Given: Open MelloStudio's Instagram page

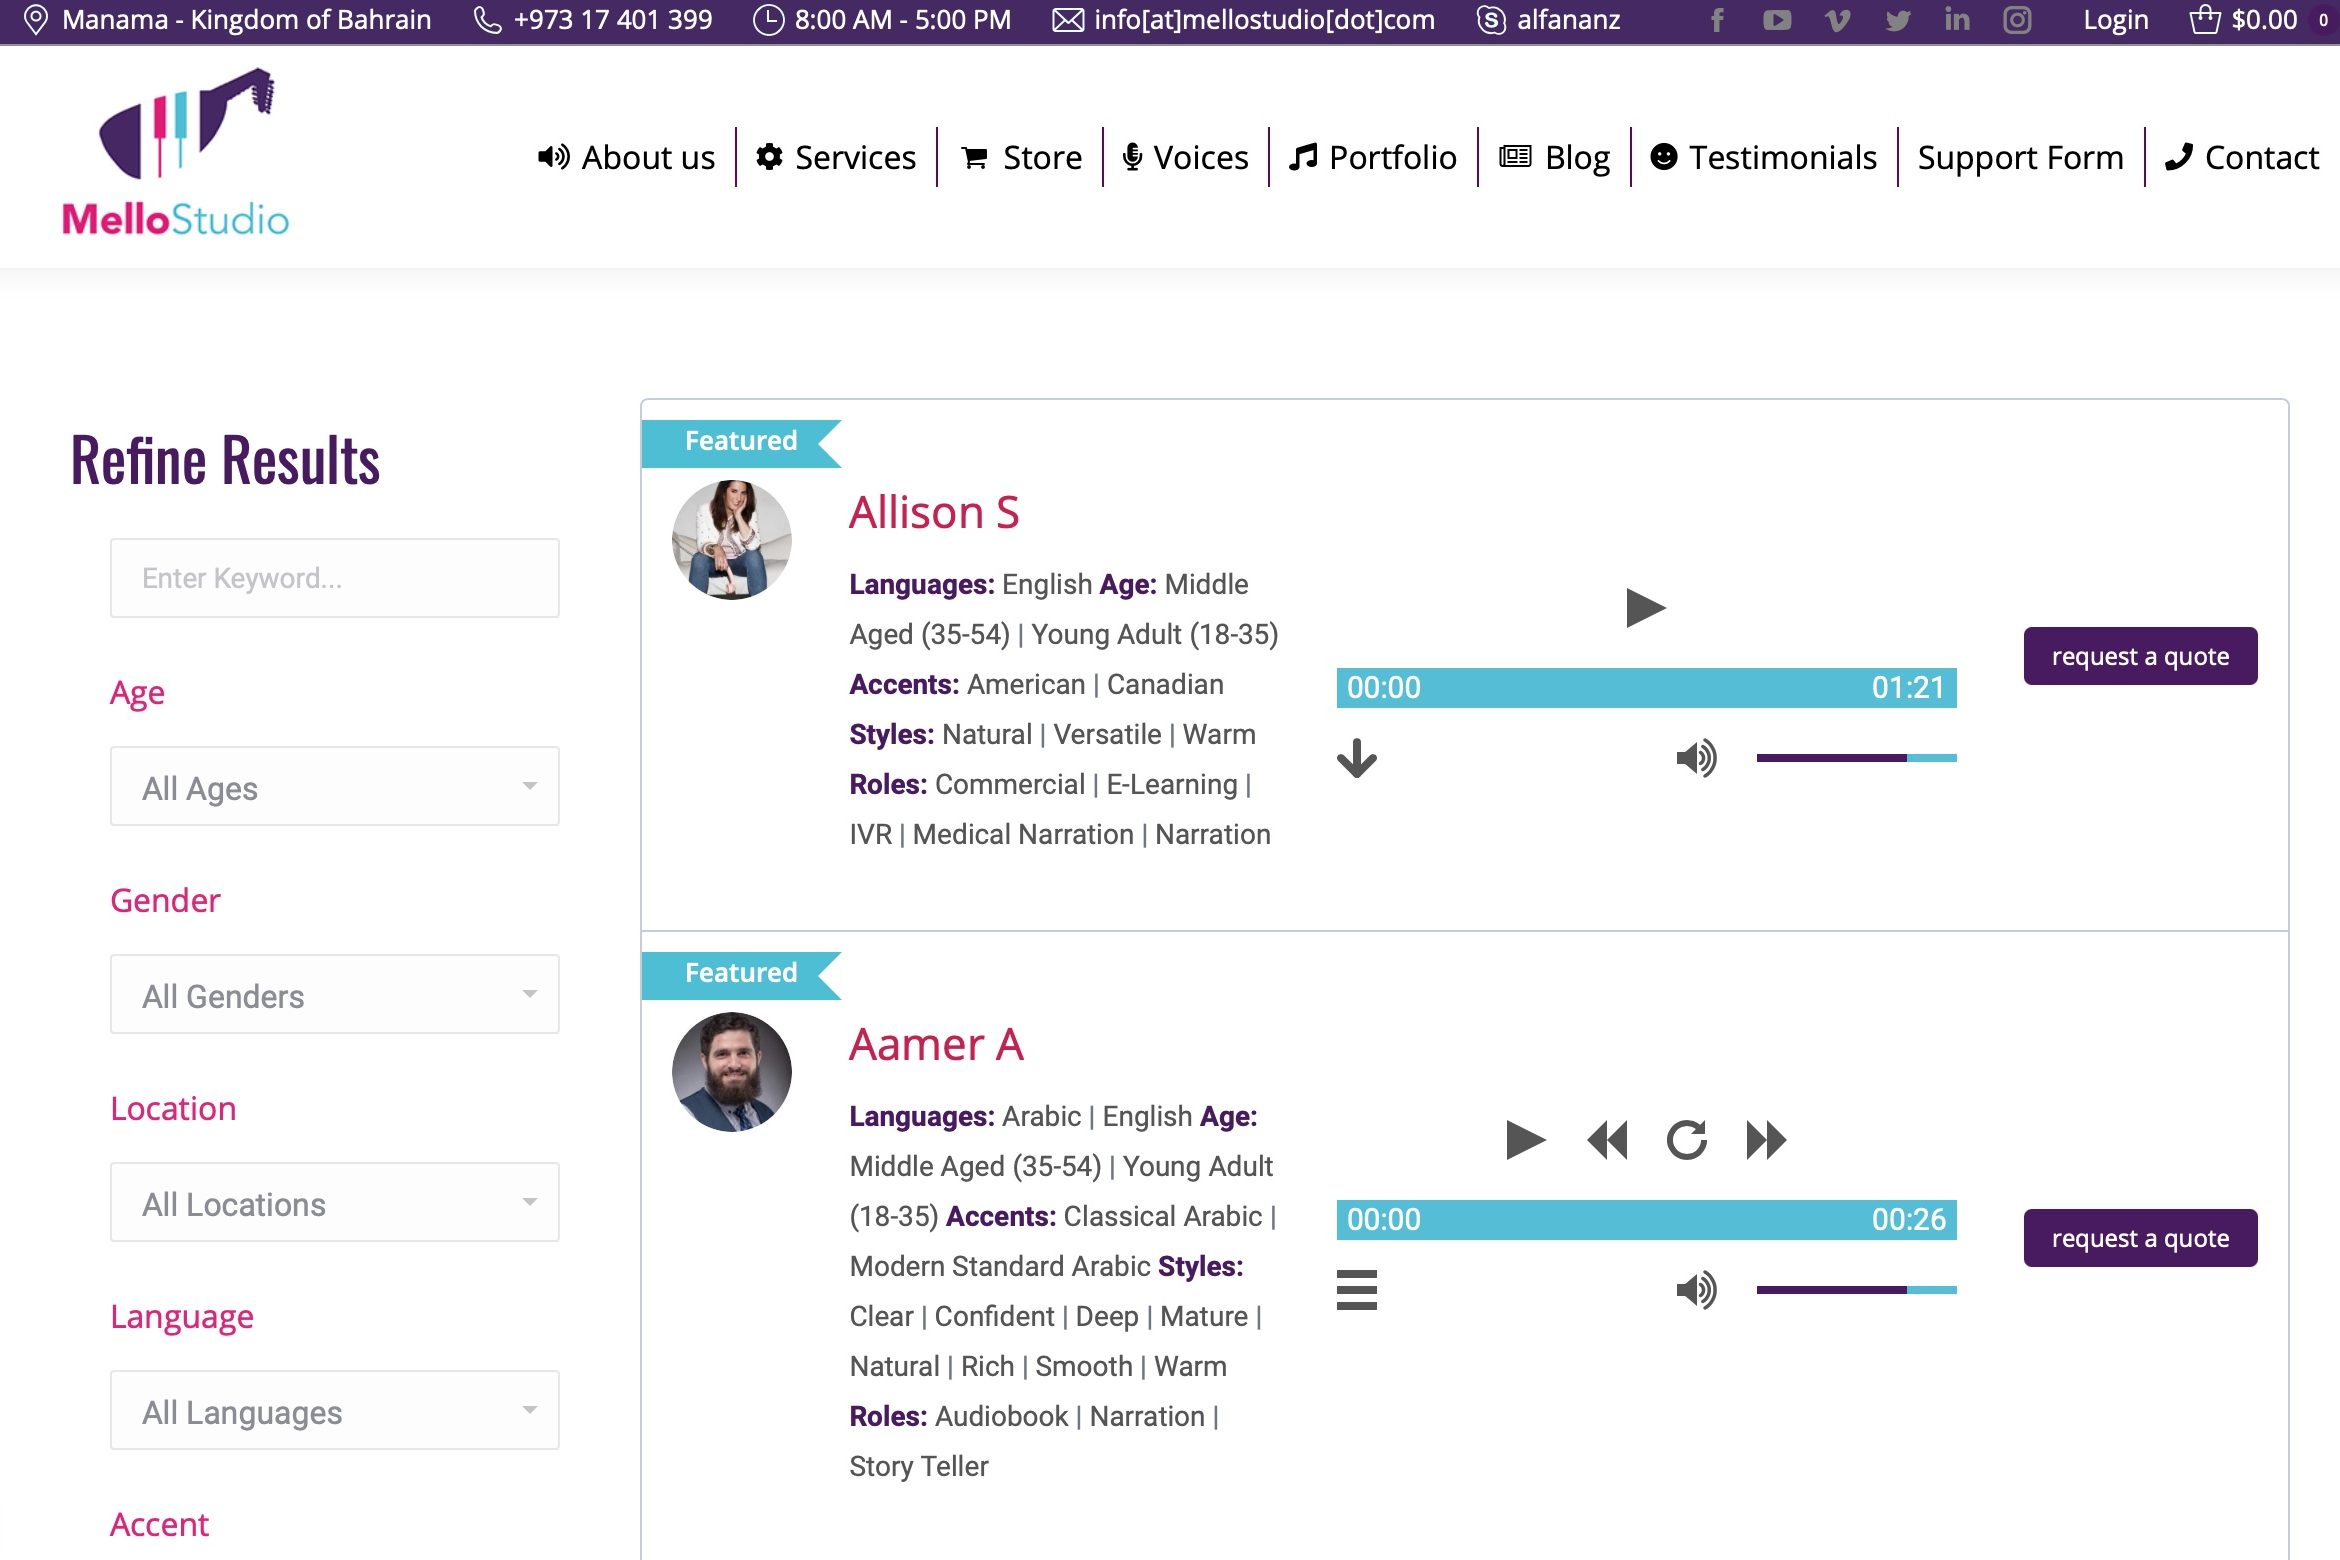Looking at the screenshot, I should click(x=2017, y=19).
